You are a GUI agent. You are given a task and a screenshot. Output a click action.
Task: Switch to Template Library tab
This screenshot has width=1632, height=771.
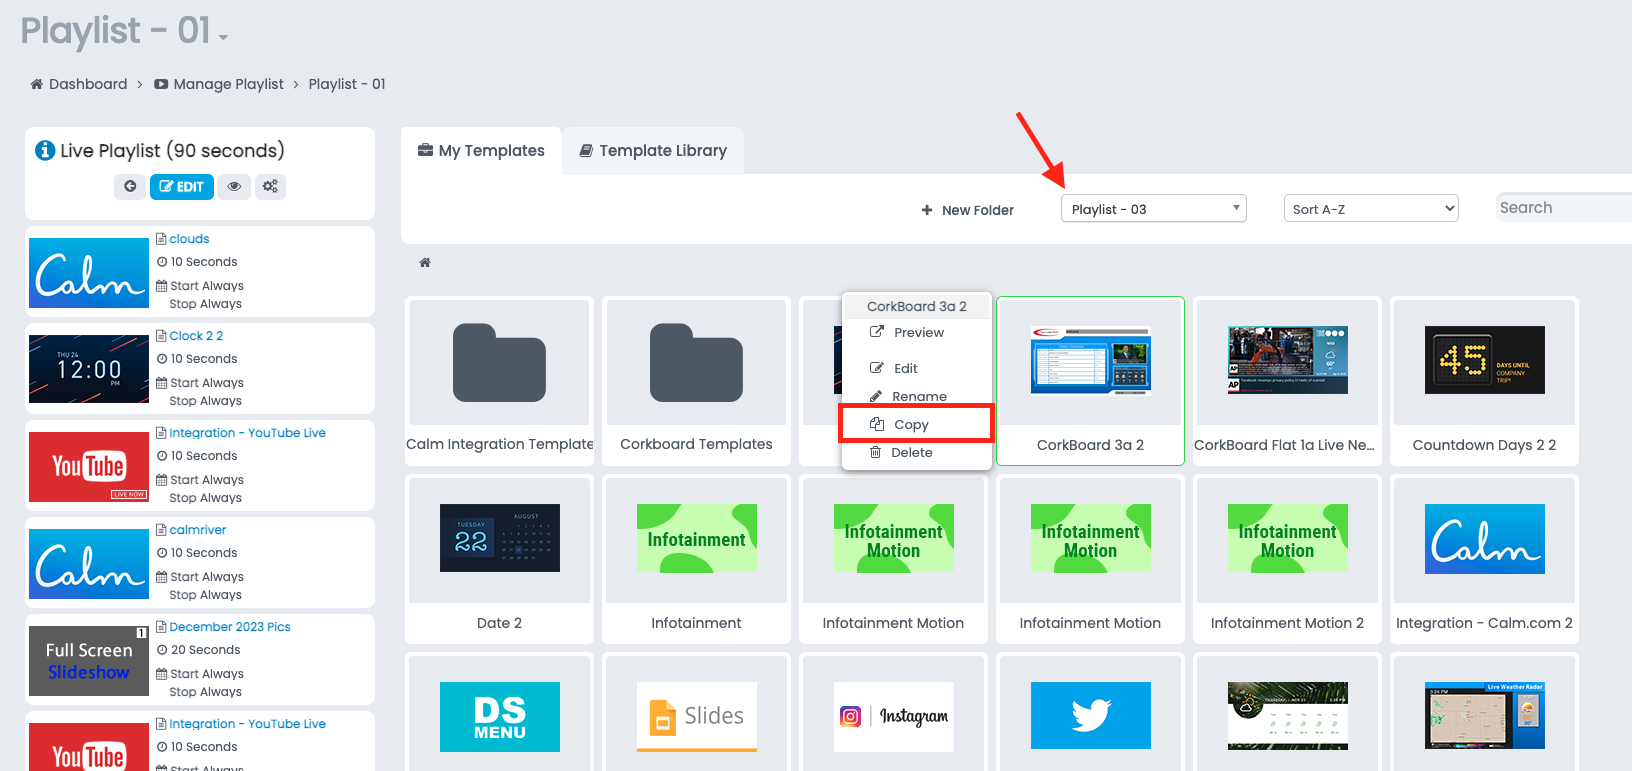point(653,150)
